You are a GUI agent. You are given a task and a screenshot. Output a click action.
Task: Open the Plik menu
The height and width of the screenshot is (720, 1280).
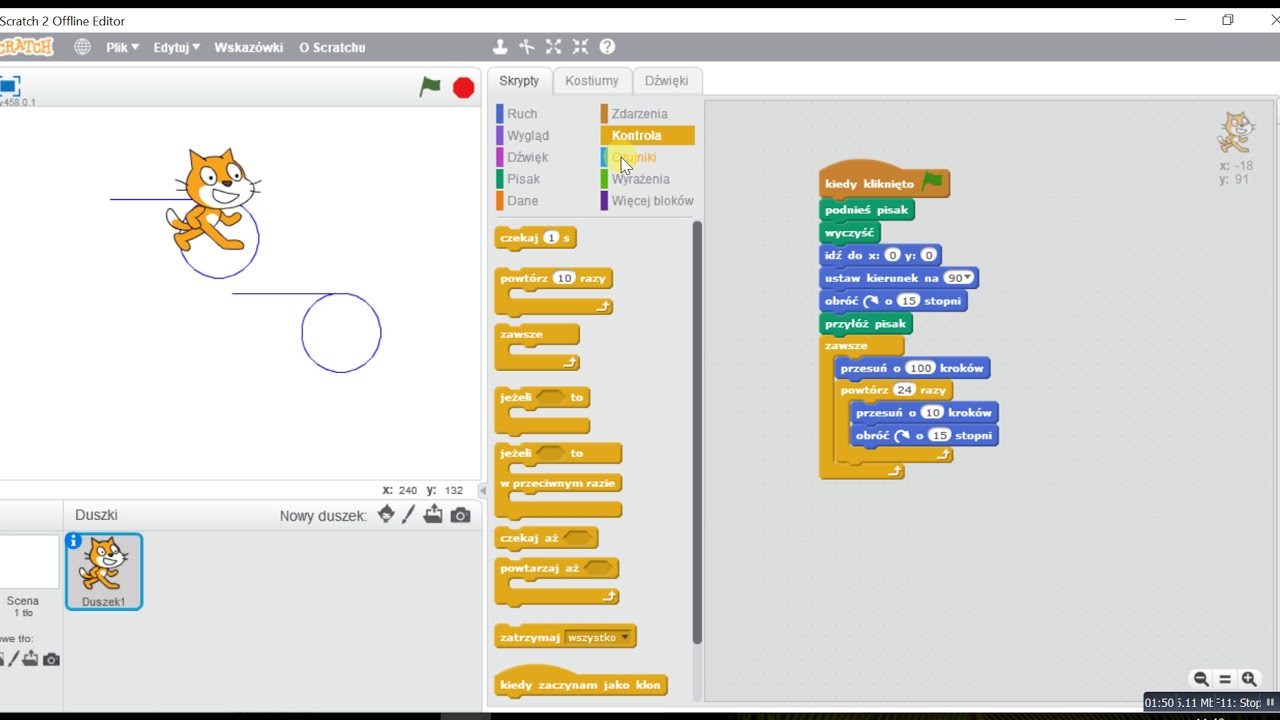122,47
